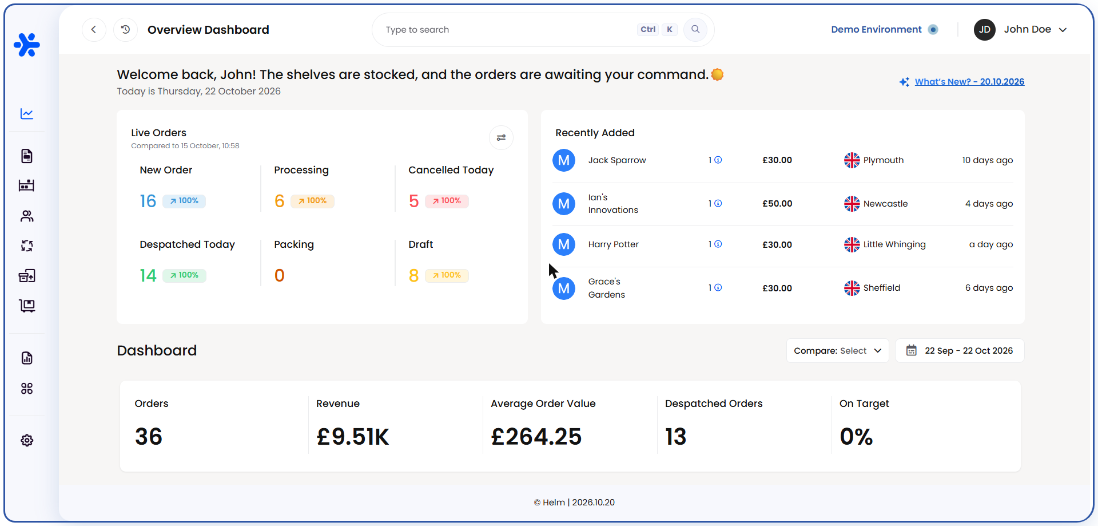Click the Demo Environment status indicator dot

point(933,29)
